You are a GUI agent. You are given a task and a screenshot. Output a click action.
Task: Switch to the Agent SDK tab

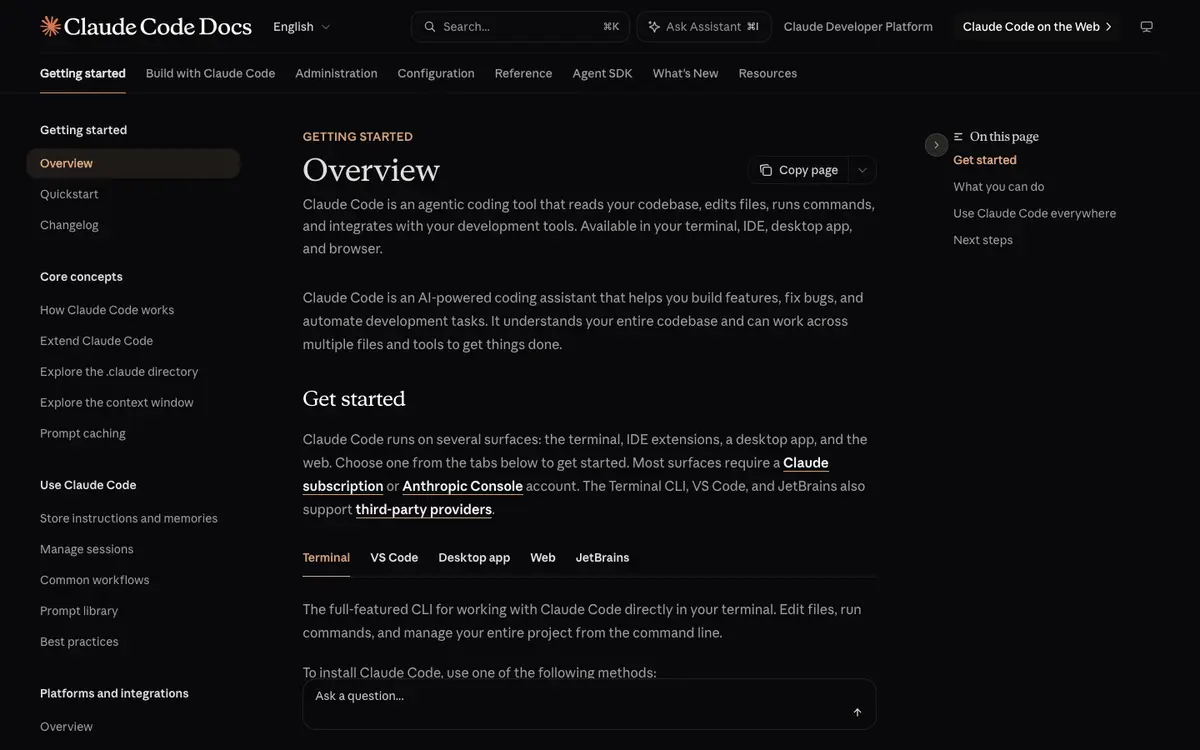602,73
